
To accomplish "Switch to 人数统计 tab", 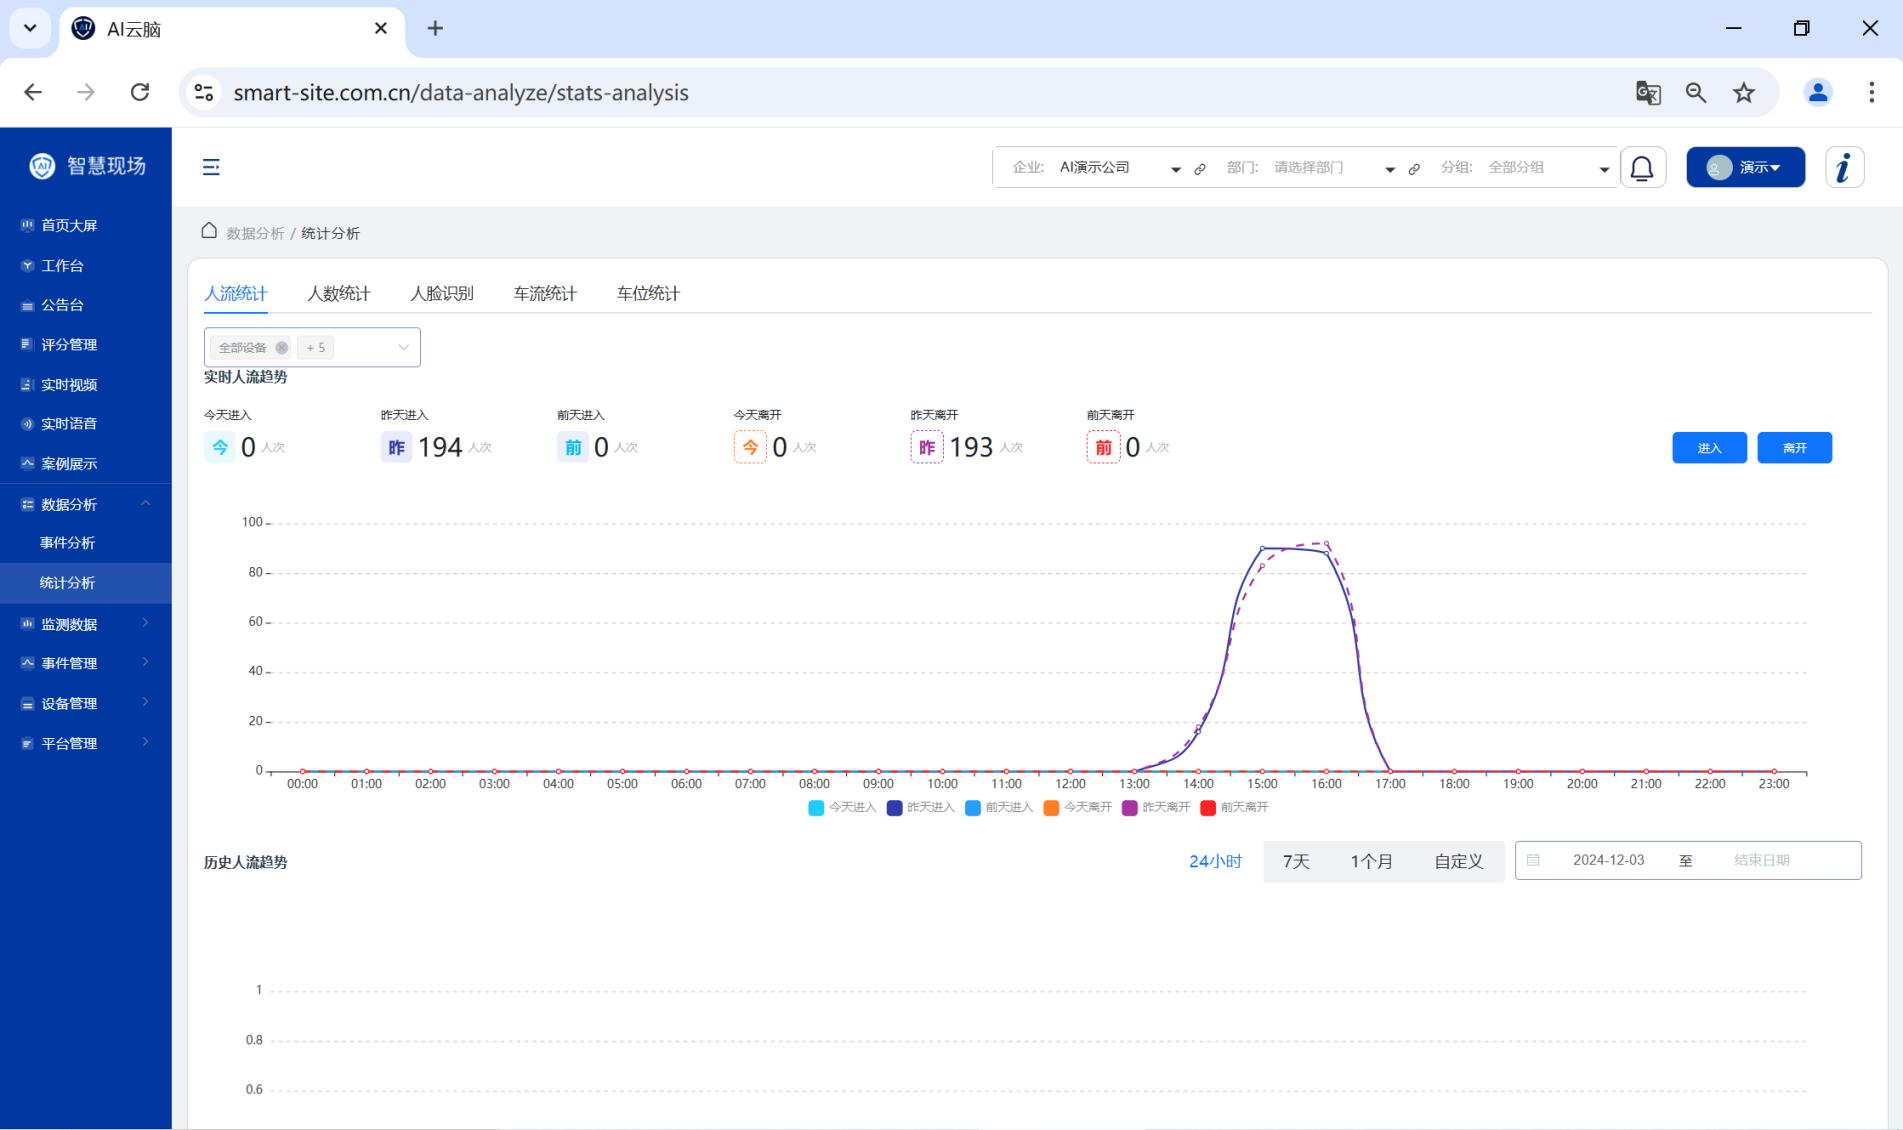I will (x=339, y=293).
